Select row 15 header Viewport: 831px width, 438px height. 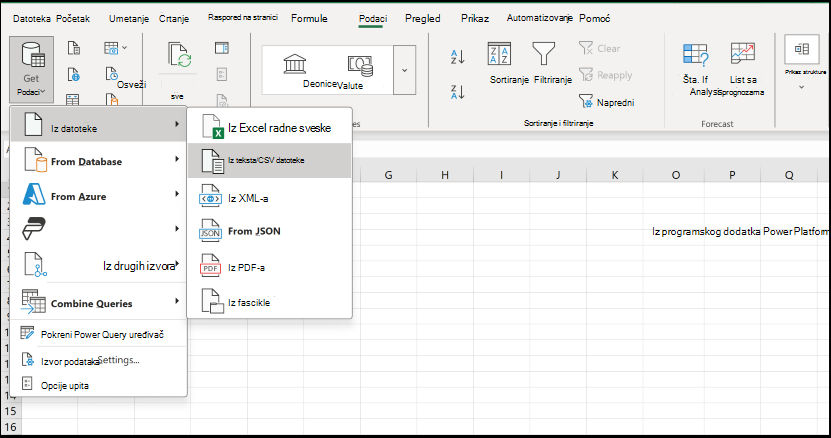[x=11, y=411]
